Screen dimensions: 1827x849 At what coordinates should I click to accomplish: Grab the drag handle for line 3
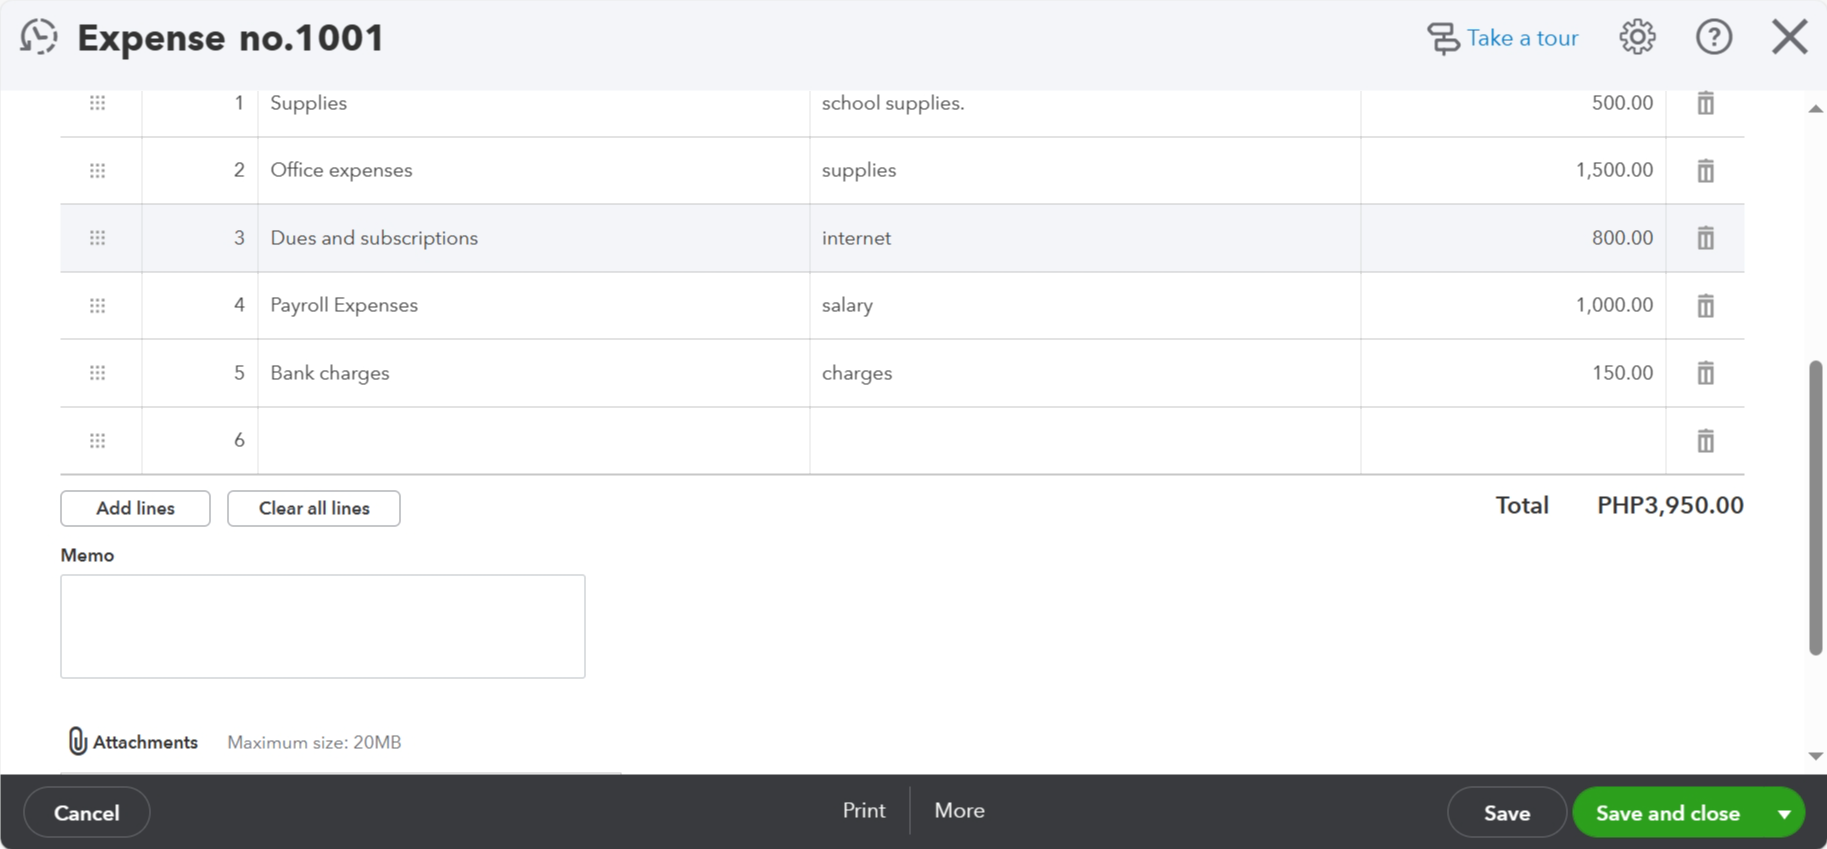pyautogui.click(x=97, y=238)
